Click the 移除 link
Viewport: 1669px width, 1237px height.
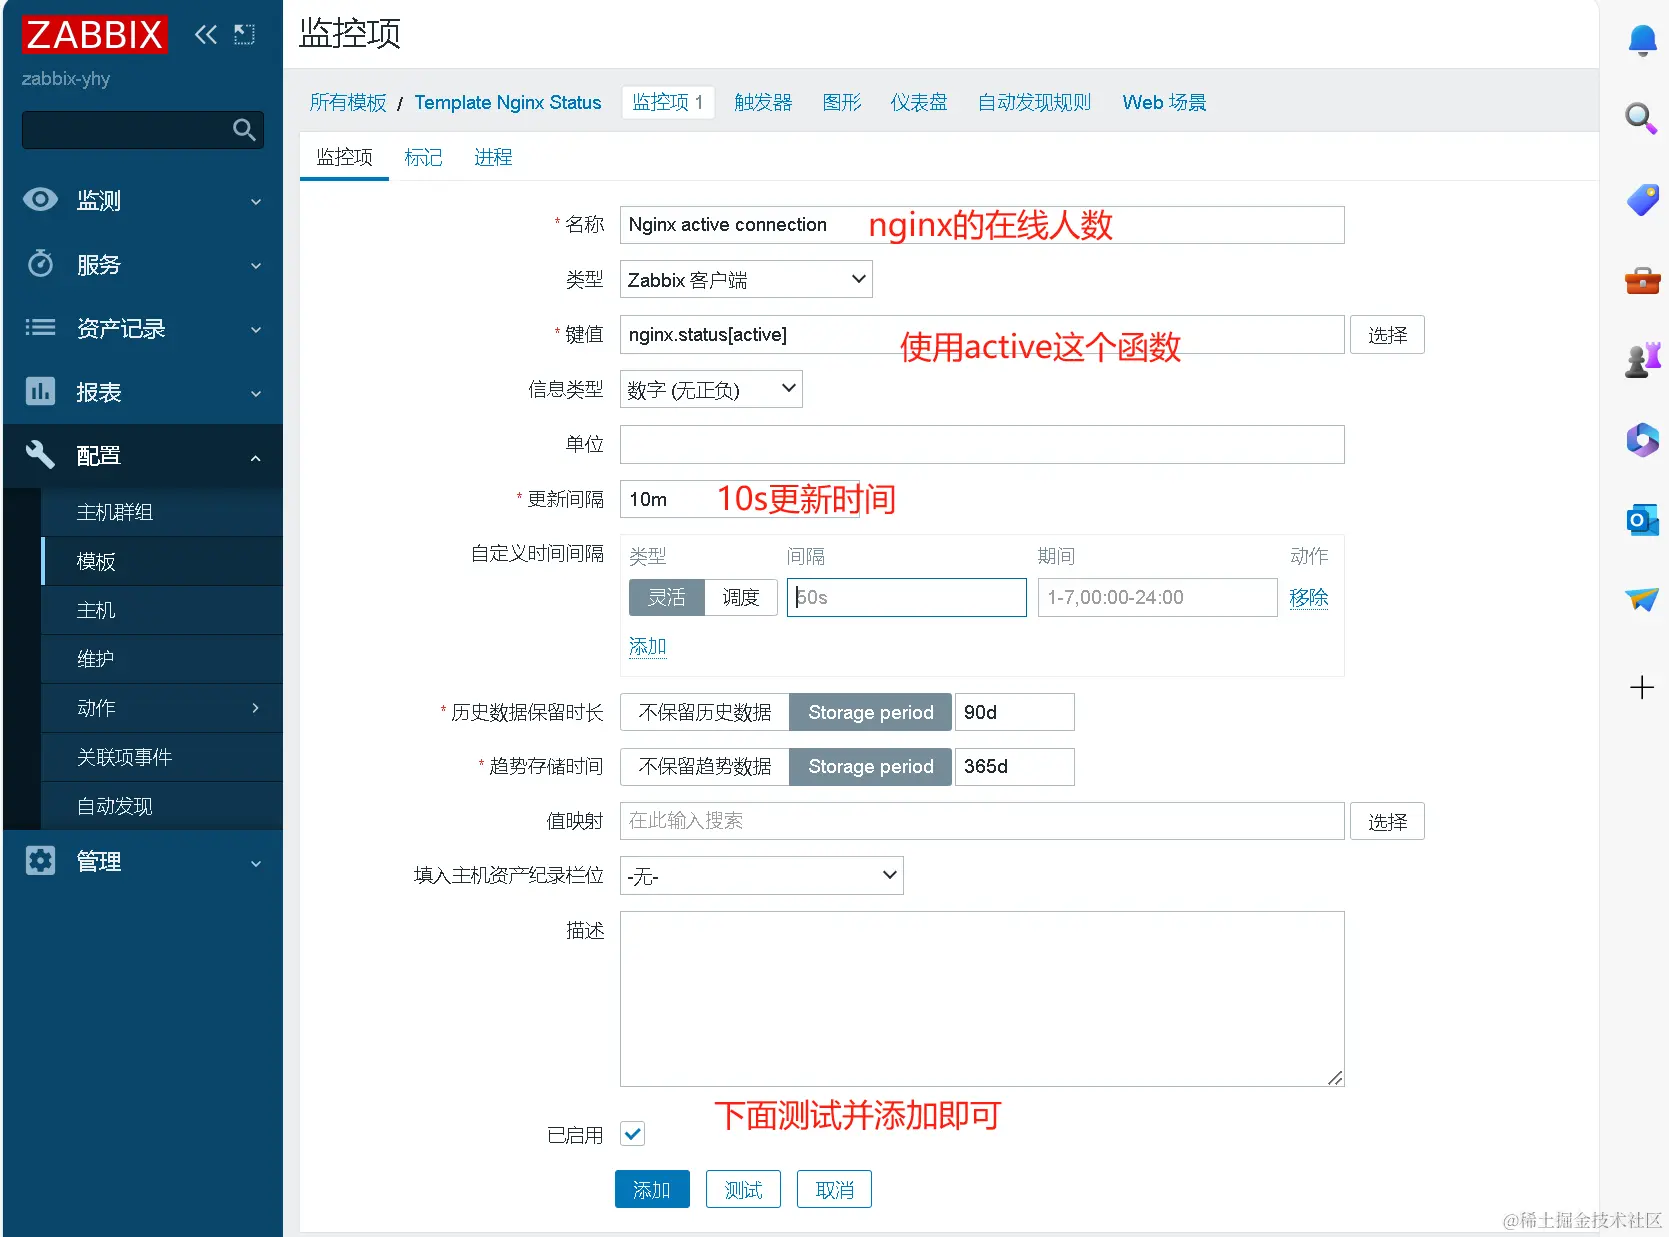(x=1308, y=597)
